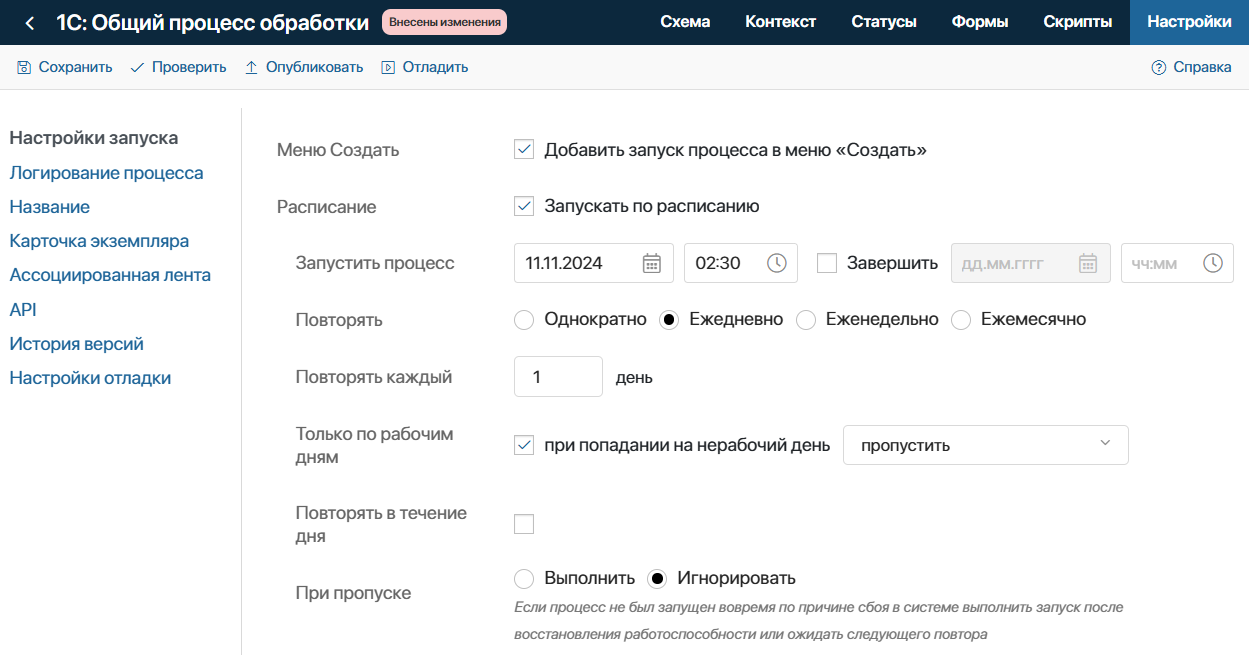Click the Опубликовать upload arrow icon
The width and height of the screenshot is (1249, 655).
251,67
